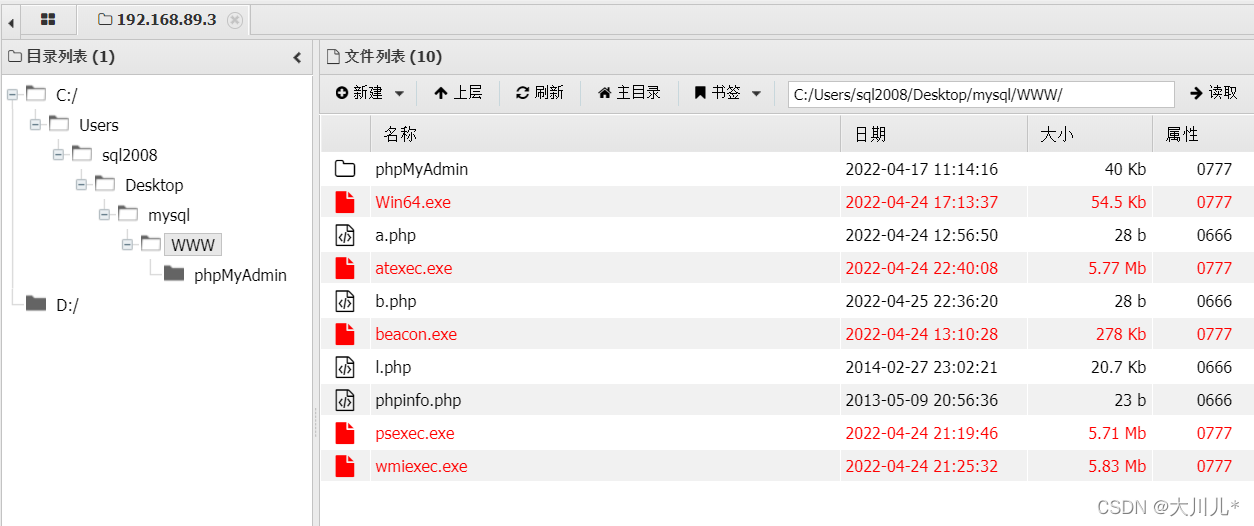Click the WWW folder icon in tree
The height and width of the screenshot is (526, 1254).
pos(150,244)
